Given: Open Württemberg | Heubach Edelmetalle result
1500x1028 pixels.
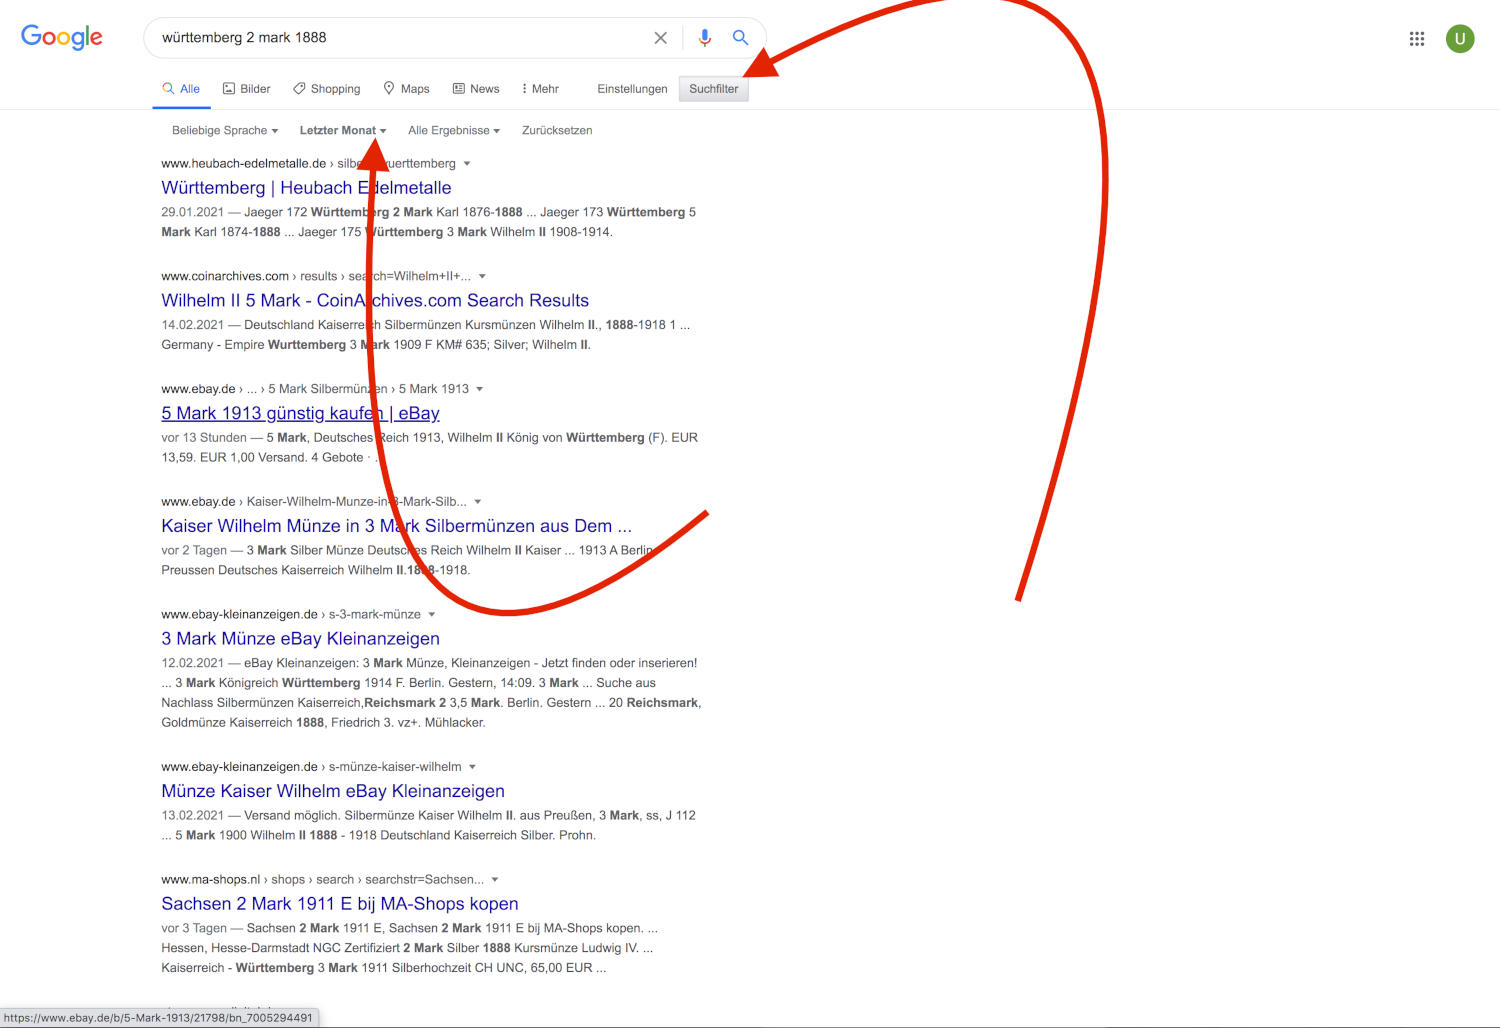Looking at the screenshot, I should (x=306, y=188).
